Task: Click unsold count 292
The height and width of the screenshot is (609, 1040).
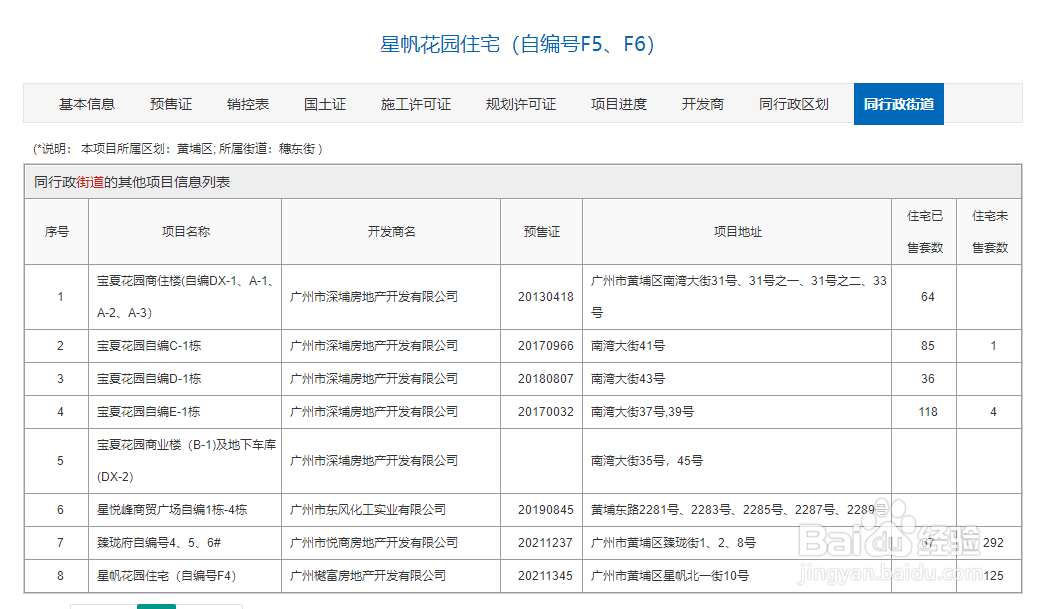Action: (x=993, y=543)
